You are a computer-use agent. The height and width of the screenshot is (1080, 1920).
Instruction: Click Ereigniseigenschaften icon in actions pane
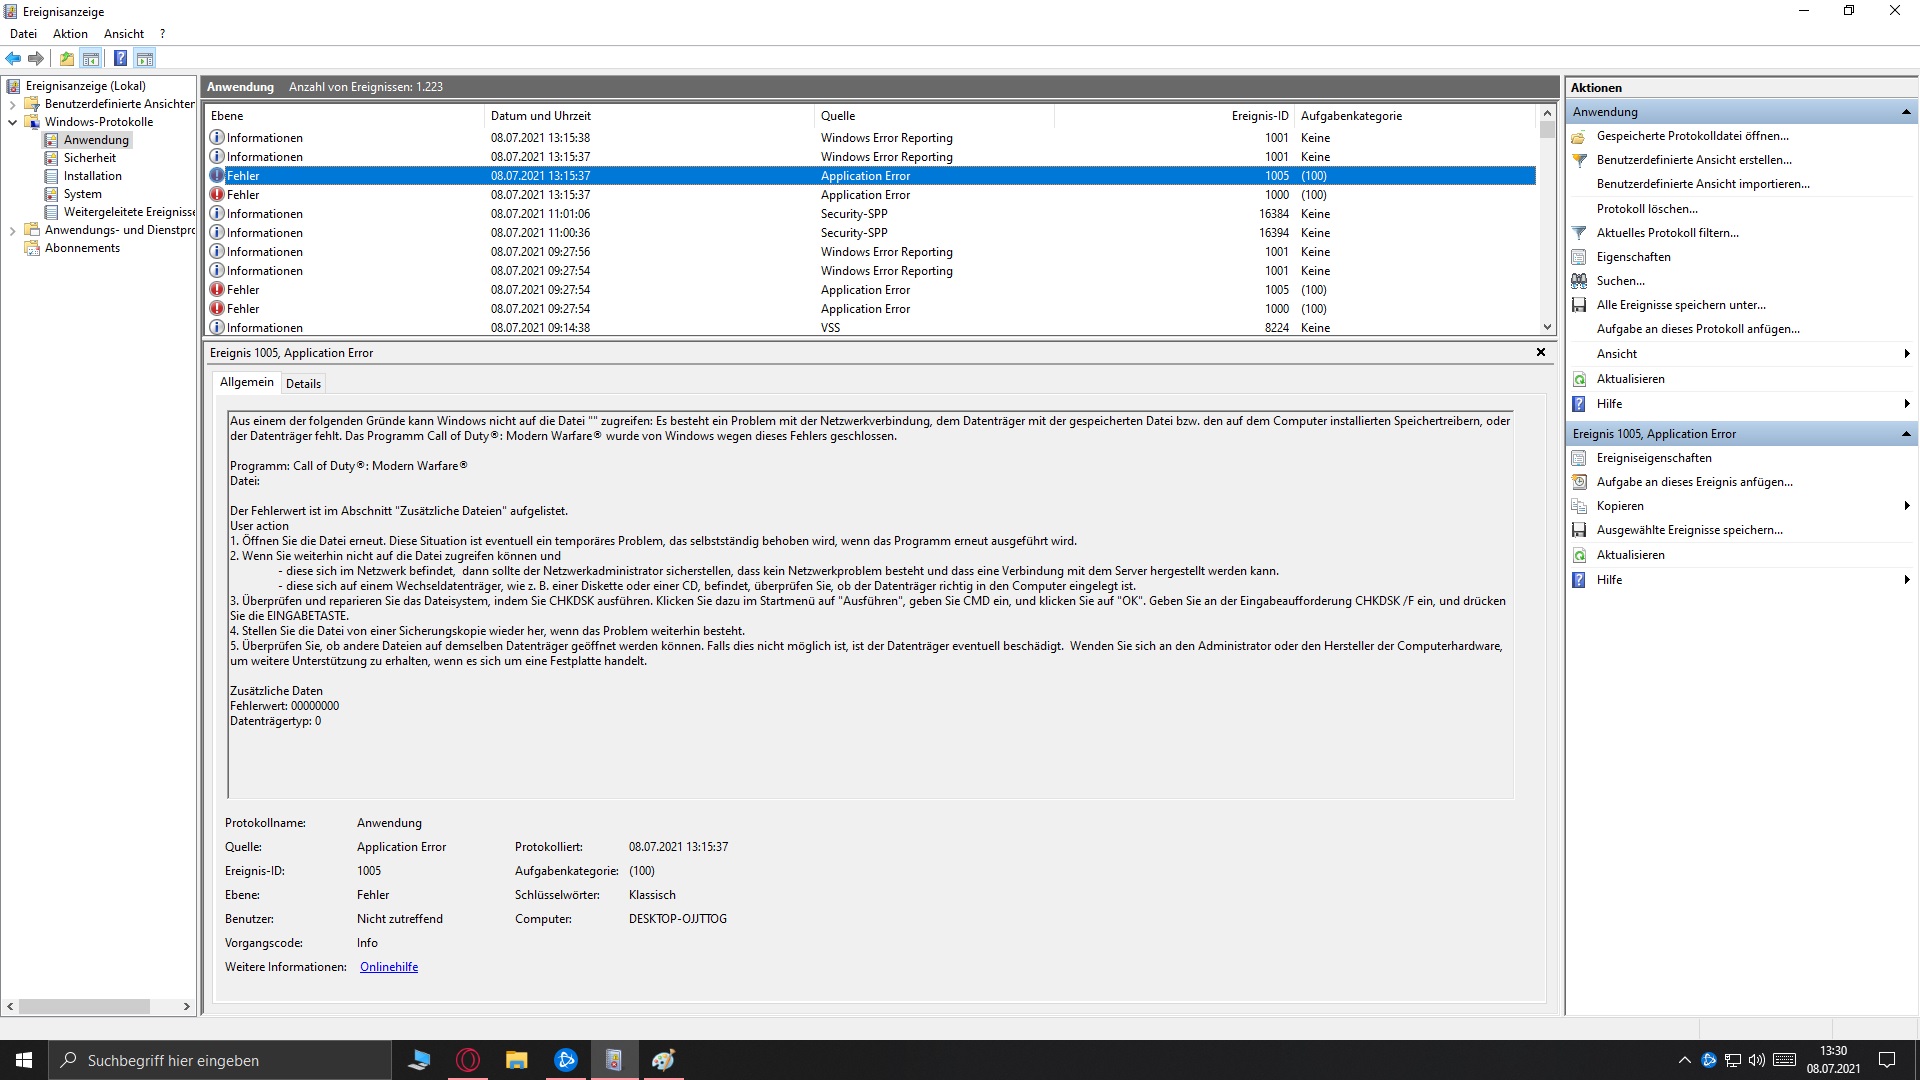point(1579,458)
